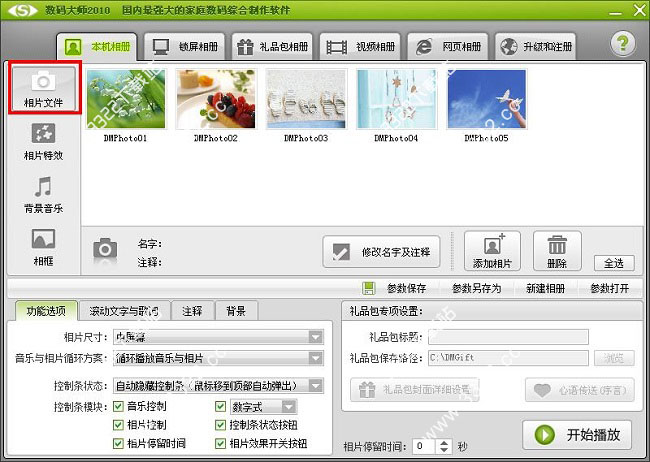Click the 全选 select all button
This screenshot has height=462, width=650.
614,263
